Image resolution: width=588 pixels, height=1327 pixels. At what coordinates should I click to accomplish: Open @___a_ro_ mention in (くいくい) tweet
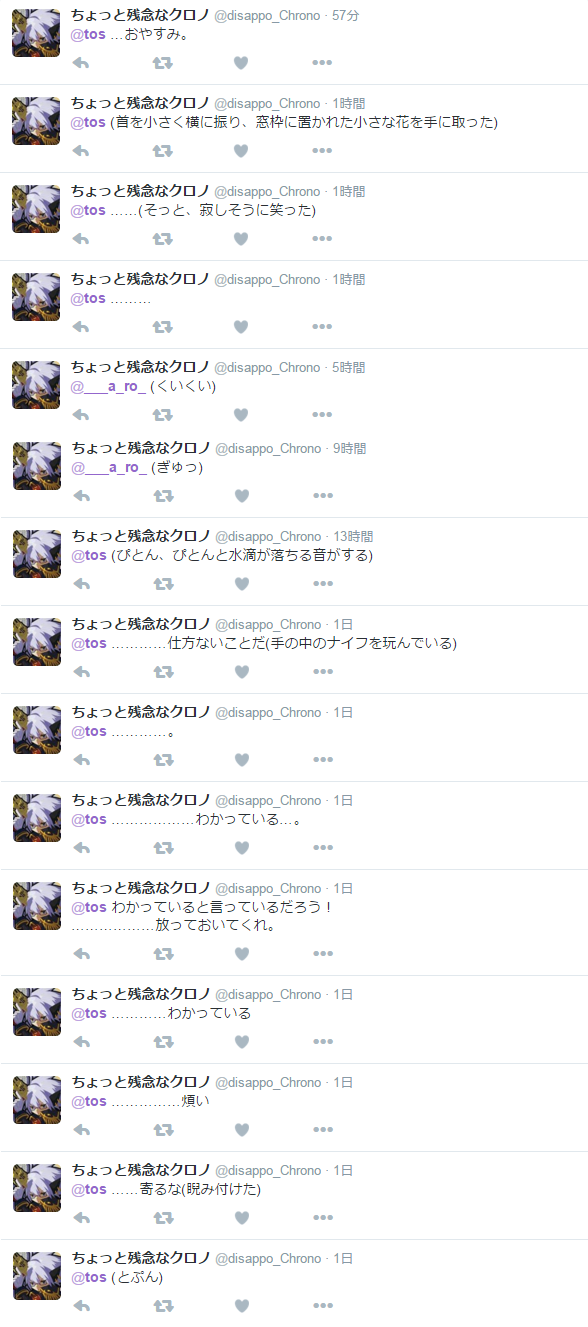(108, 387)
